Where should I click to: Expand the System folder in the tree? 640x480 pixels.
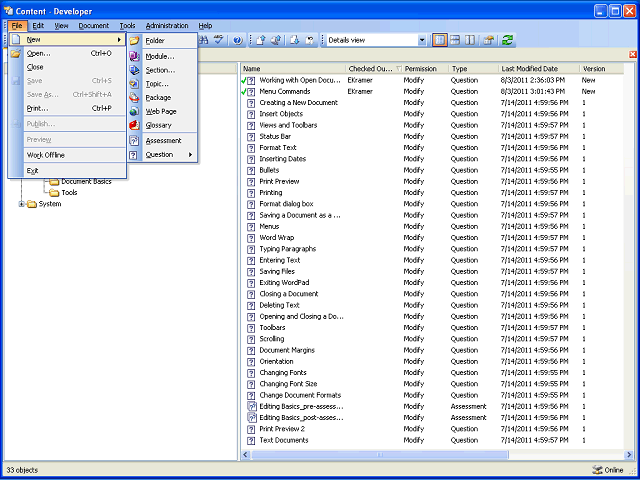pyautogui.click(x=21, y=204)
